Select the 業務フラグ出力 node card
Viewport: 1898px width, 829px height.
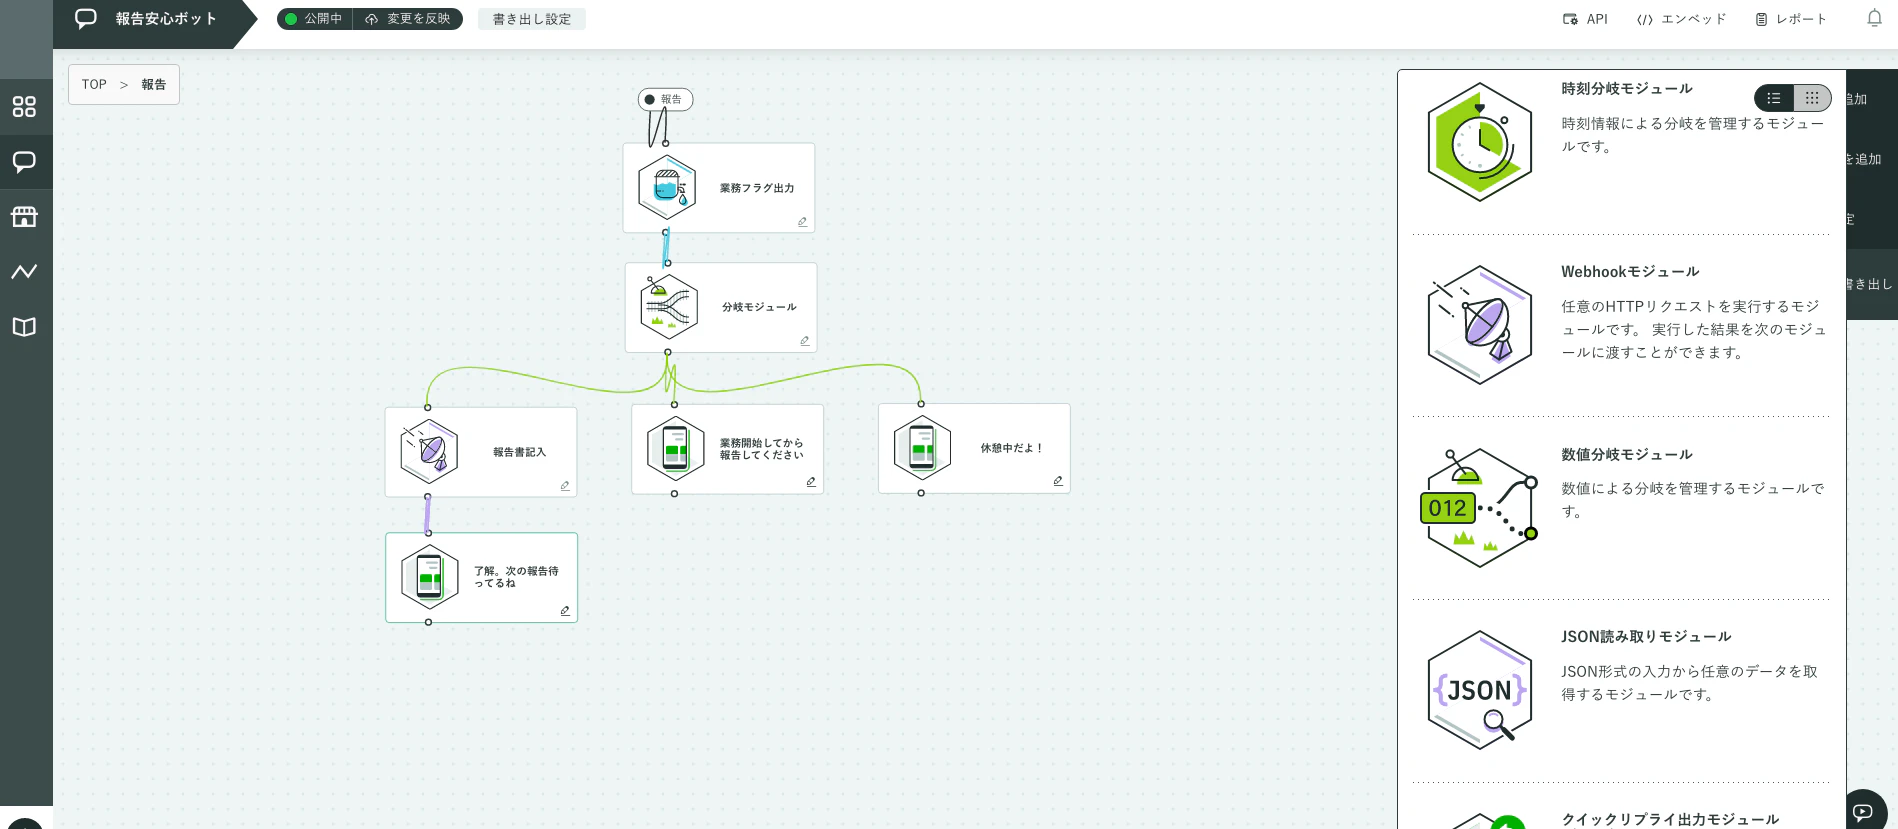coord(719,188)
